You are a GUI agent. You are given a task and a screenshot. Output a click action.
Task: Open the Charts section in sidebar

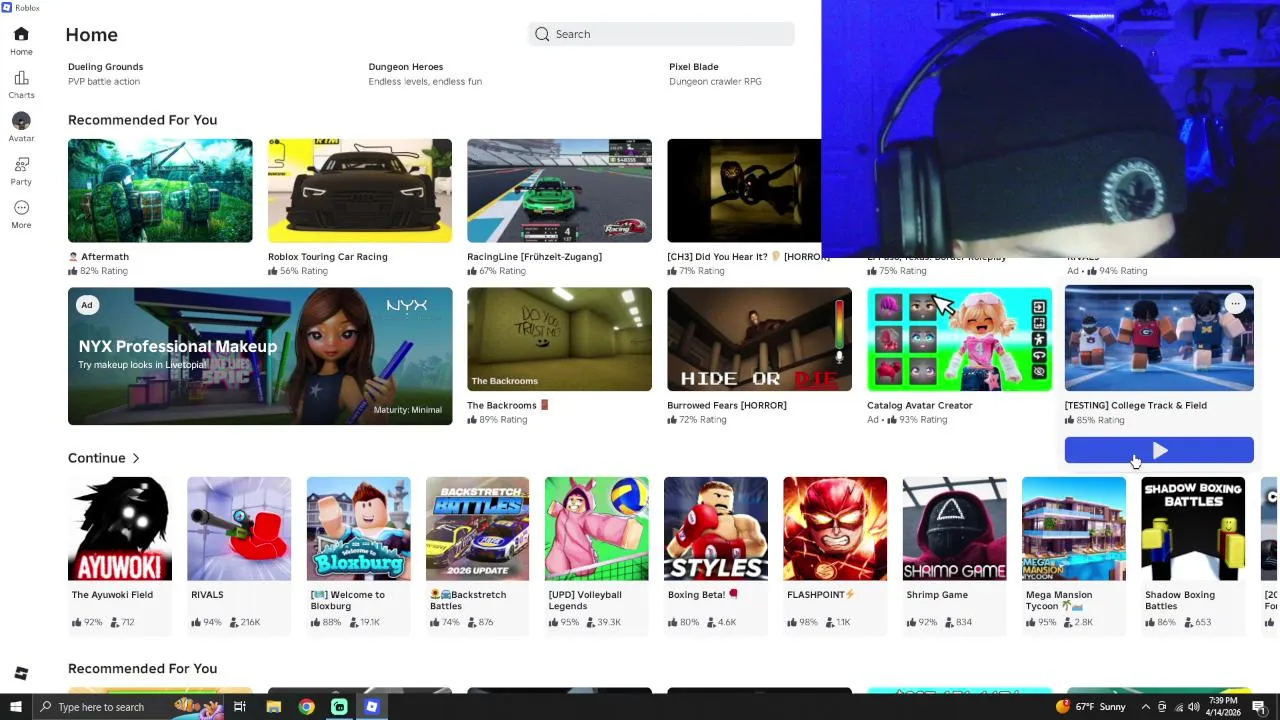[x=21, y=85]
